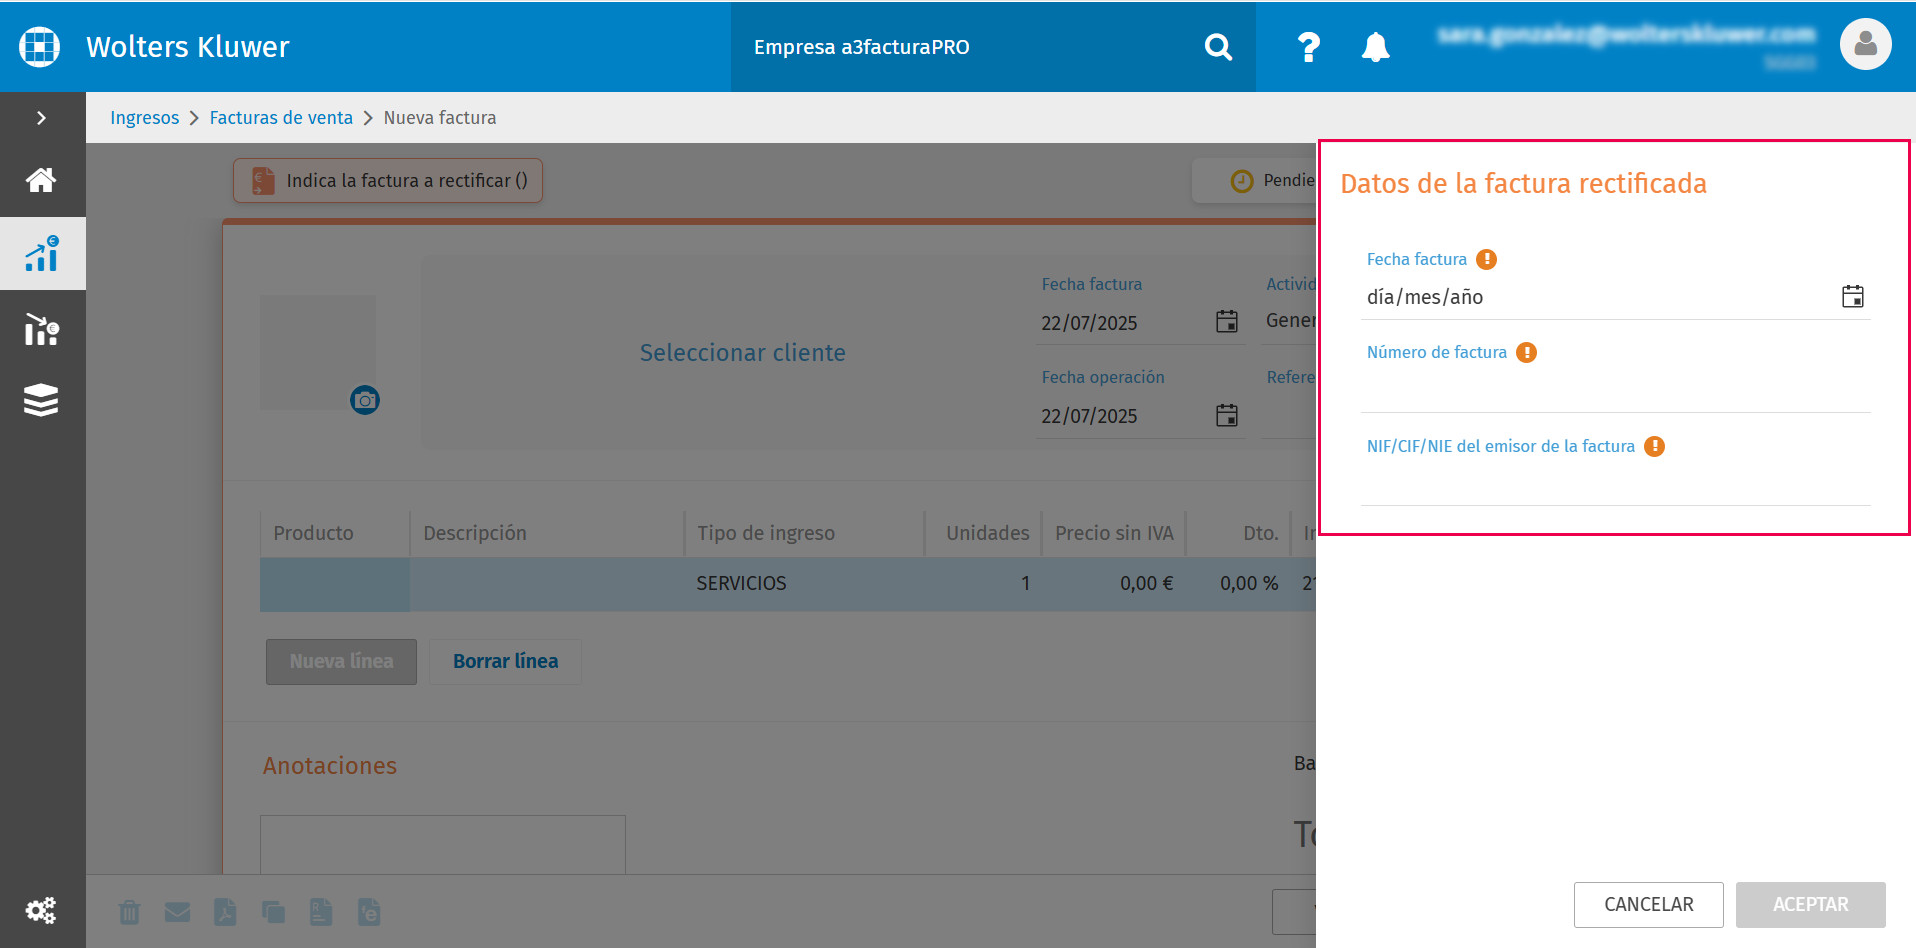Viewport: 1916px width, 948px height.
Task: Expand the left sidebar with the chevron
Action: [x=41, y=118]
